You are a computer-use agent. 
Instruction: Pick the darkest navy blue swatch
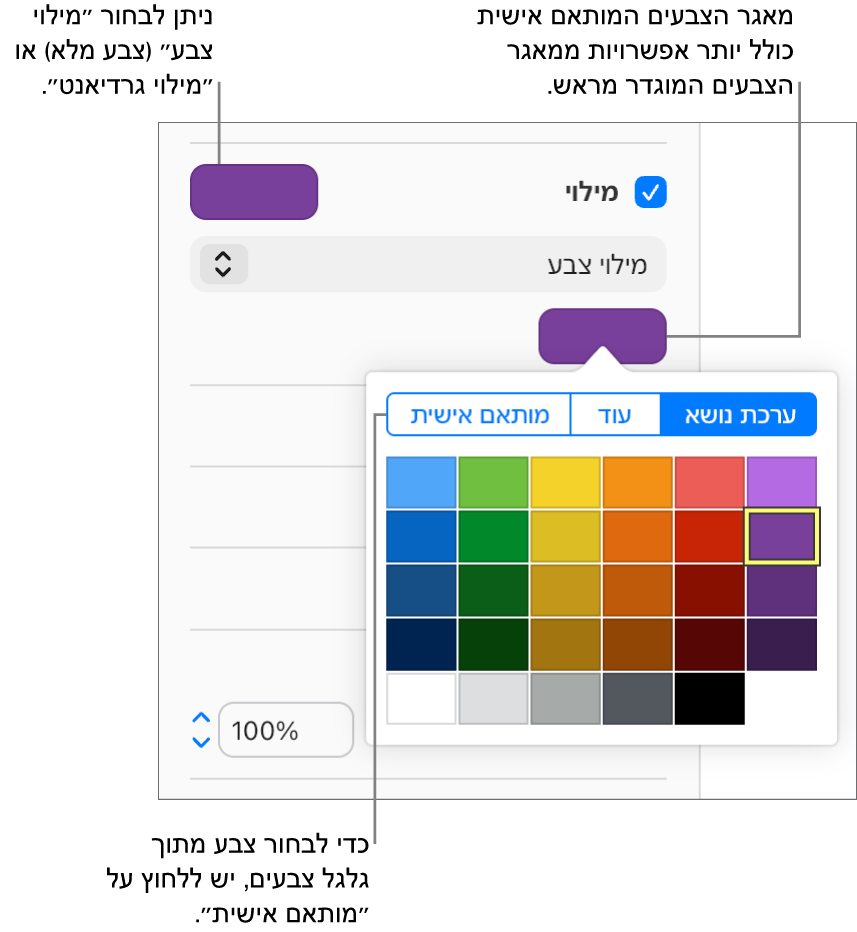pos(421,644)
